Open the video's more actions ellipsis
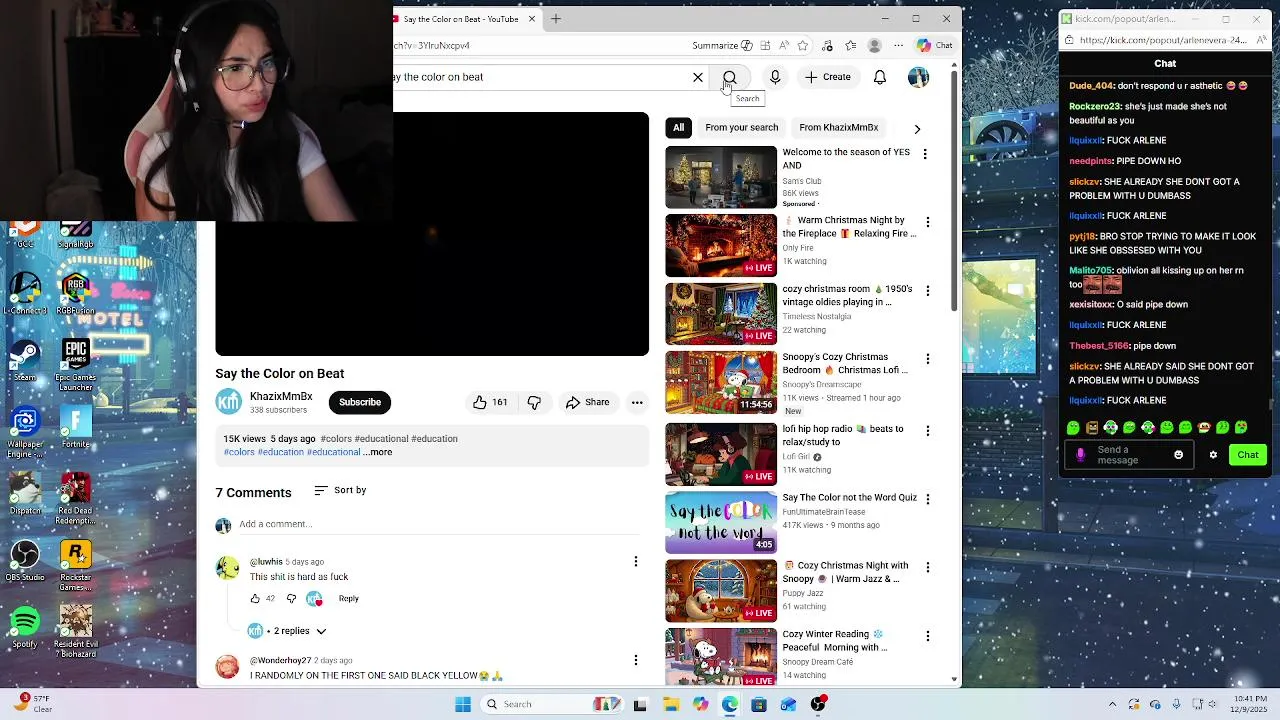This screenshot has height=720, width=1280. (637, 402)
